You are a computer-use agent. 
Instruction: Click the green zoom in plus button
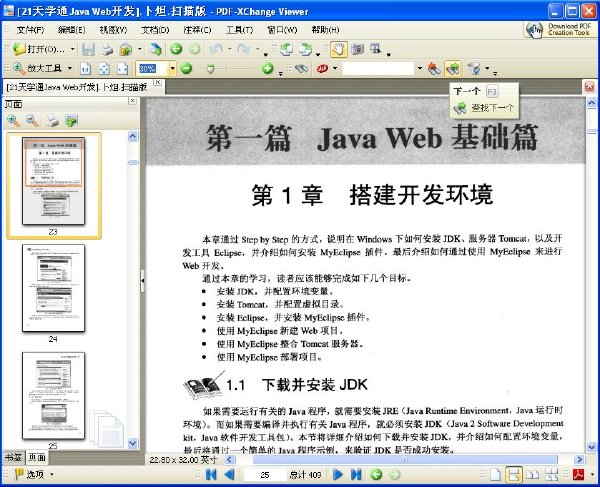[x=267, y=68]
